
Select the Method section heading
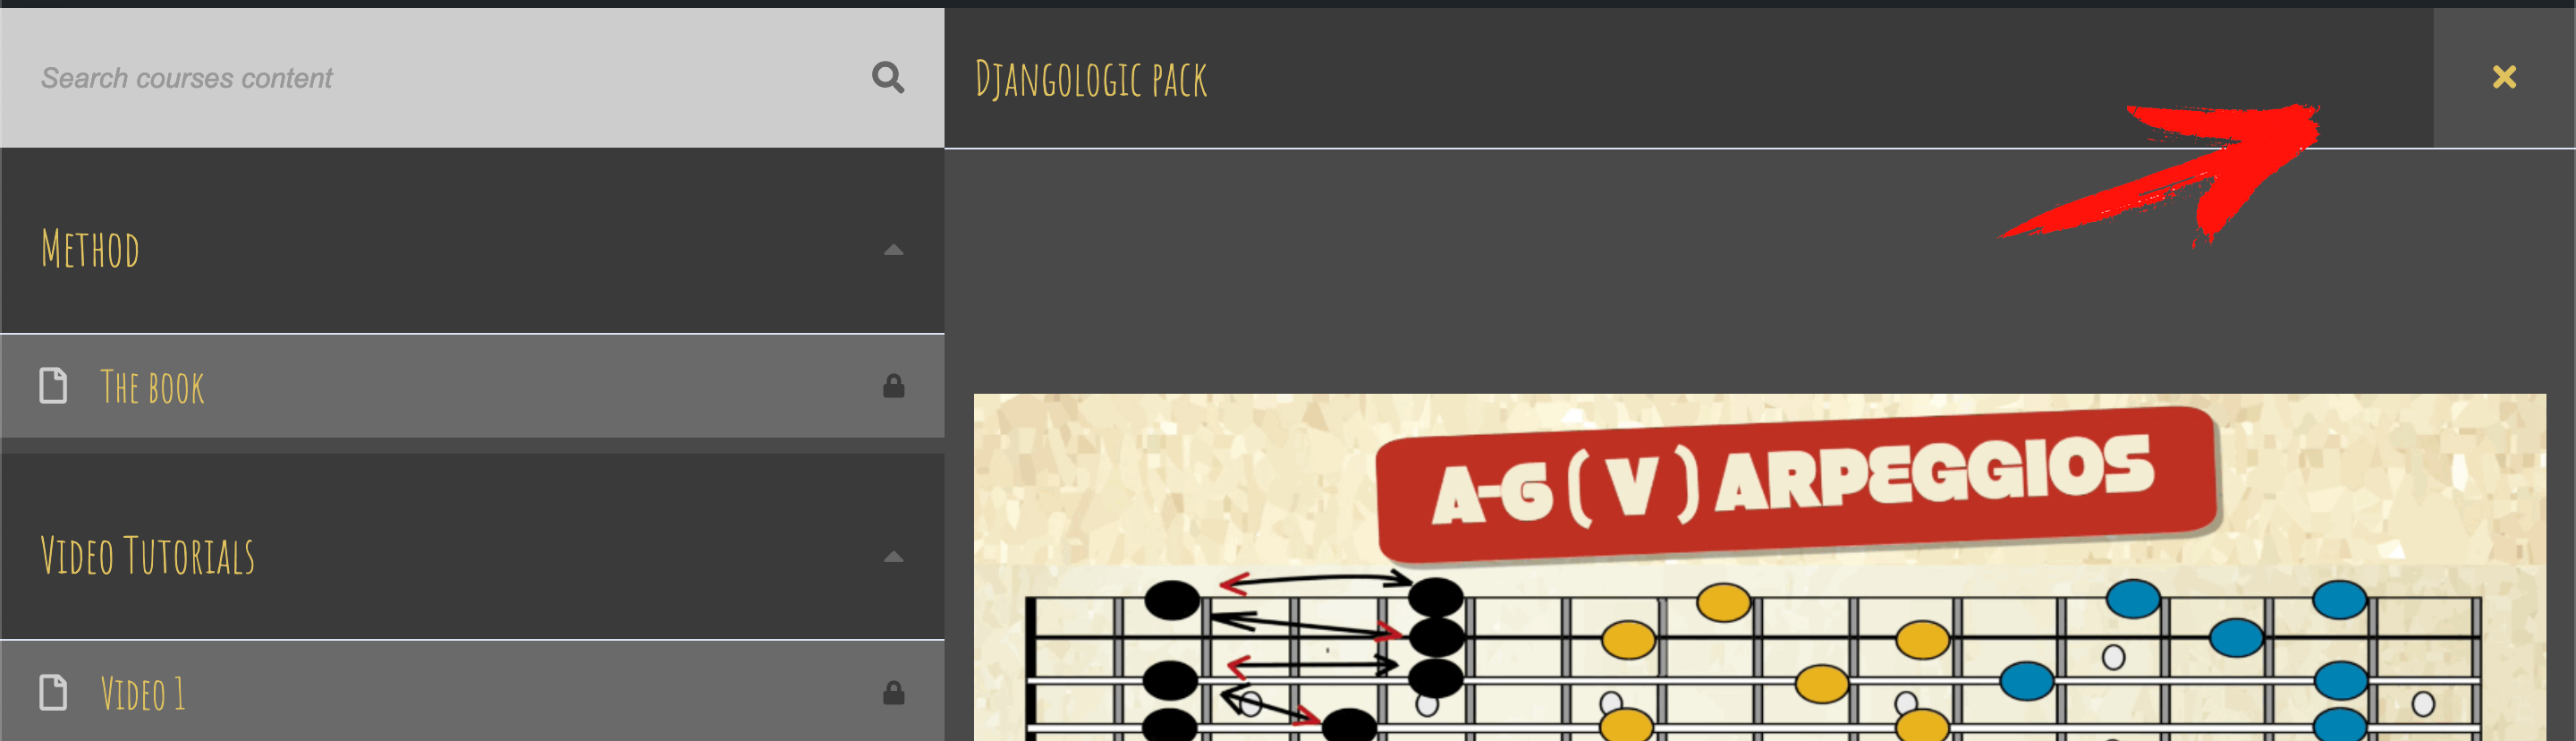(x=90, y=250)
